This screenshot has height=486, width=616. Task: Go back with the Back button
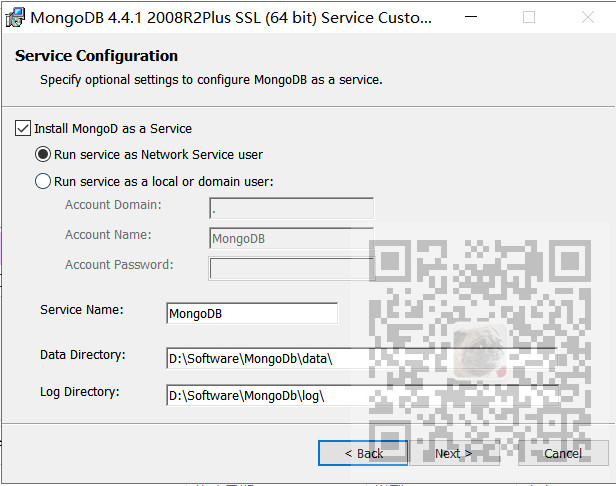click(x=363, y=453)
